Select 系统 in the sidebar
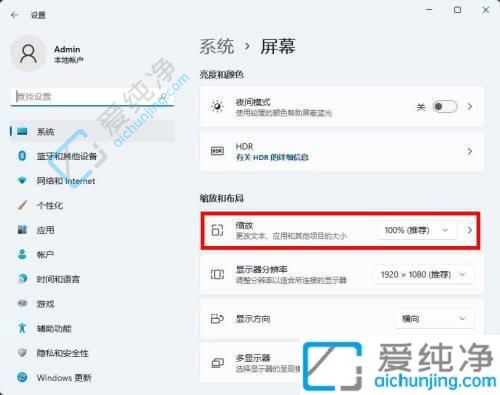The height and width of the screenshot is (395, 500). click(x=92, y=131)
